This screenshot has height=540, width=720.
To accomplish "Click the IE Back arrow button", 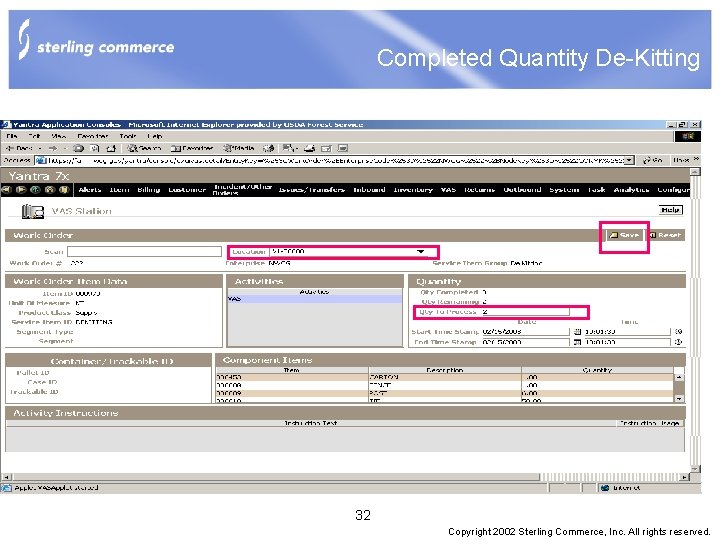I will [21, 148].
